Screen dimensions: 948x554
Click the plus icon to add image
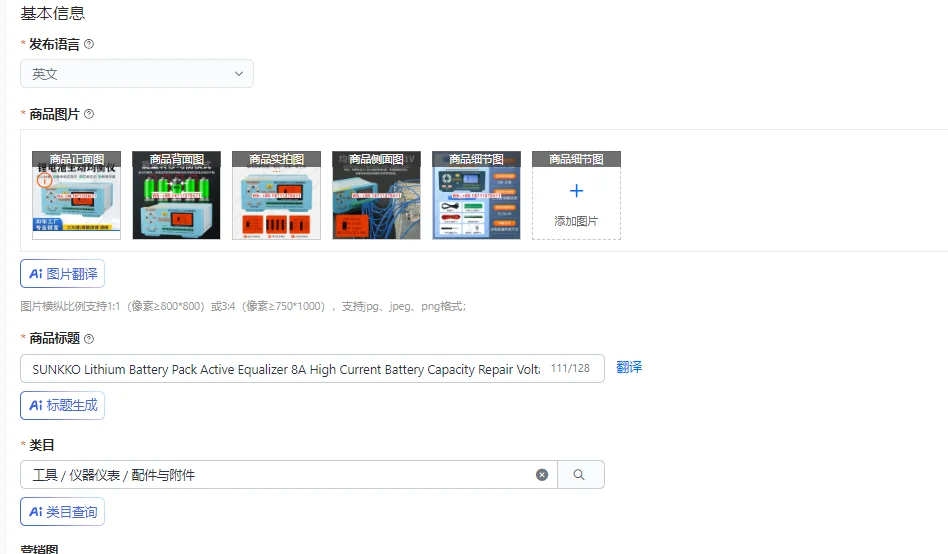(x=577, y=191)
